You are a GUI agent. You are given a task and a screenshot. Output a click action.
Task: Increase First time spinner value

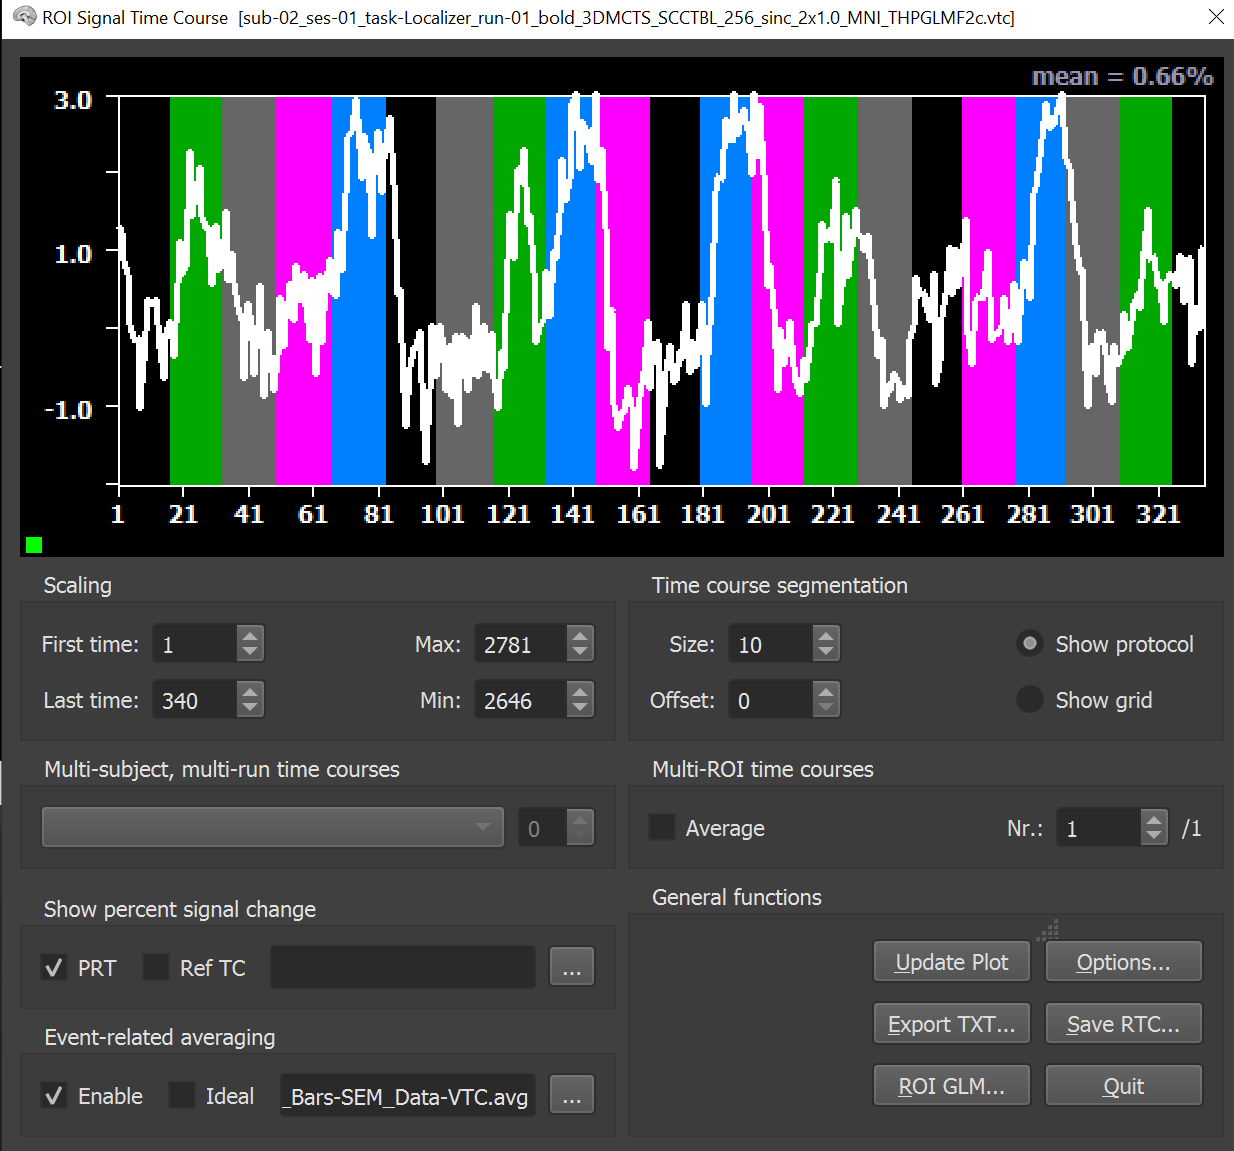[x=250, y=635]
